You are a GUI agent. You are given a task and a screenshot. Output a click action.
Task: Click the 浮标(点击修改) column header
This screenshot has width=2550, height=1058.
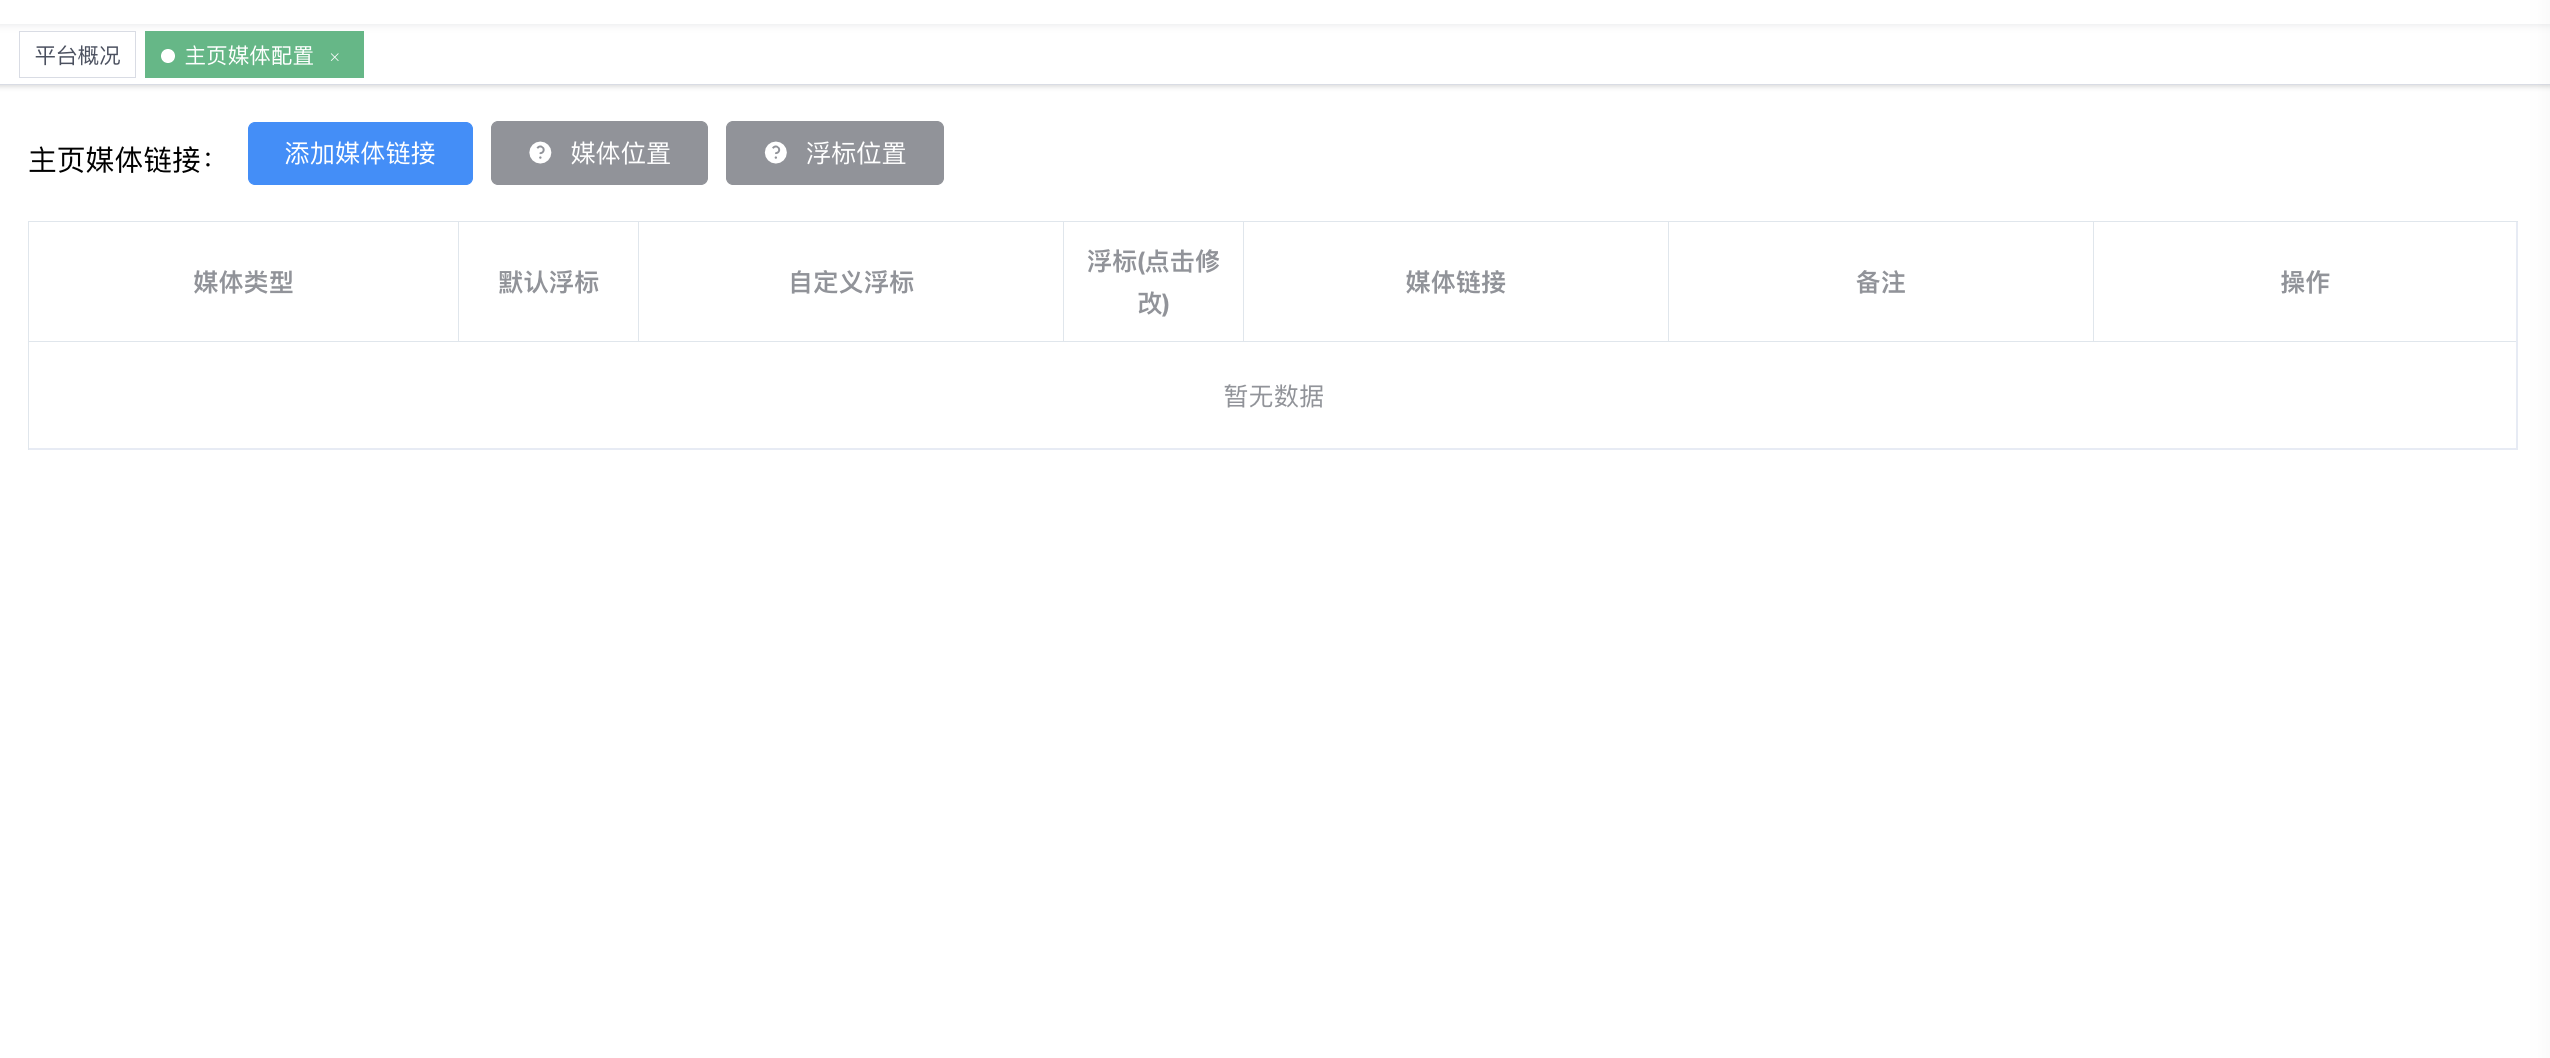[x=1153, y=282]
